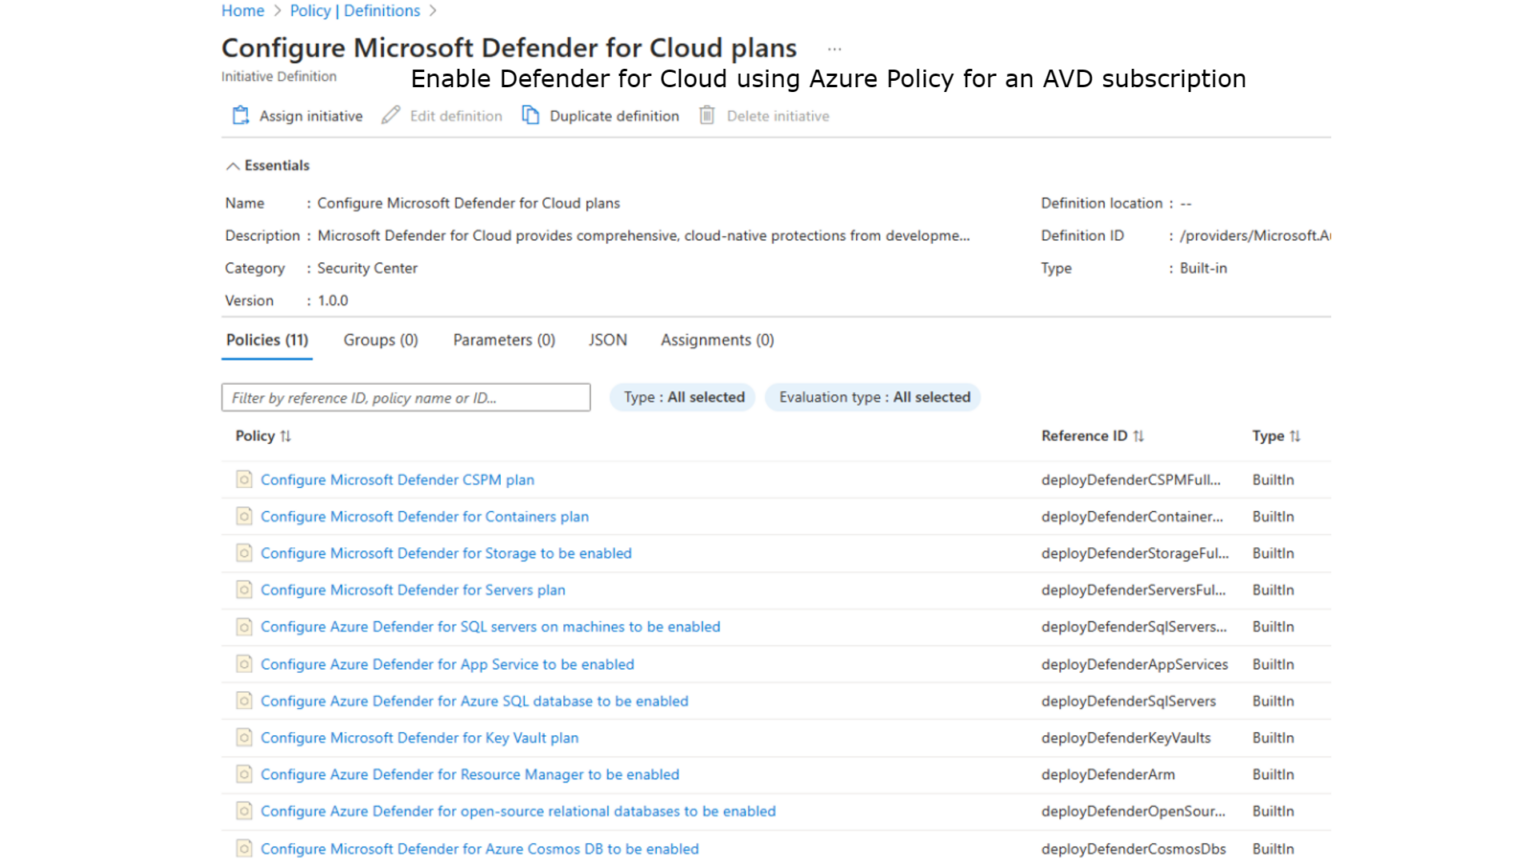Open the Type : All selected filter
This screenshot has width=1536, height=864.
click(683, 397)
